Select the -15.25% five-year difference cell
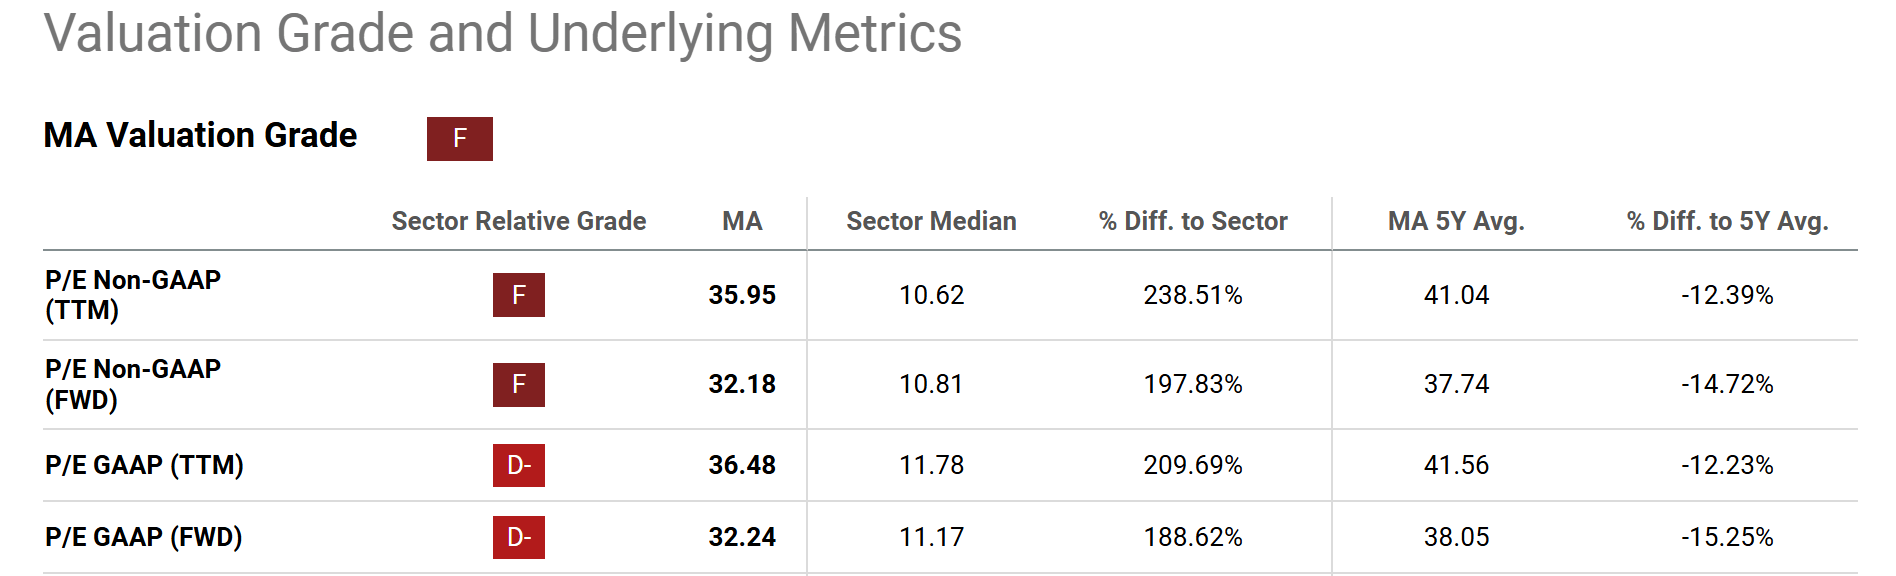1896x576 pixels. pyautogui.click(x=1727, y=537)
